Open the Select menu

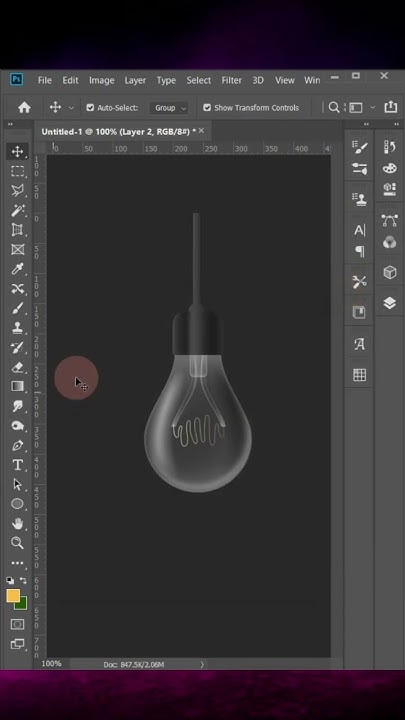[x=198, y=80]
